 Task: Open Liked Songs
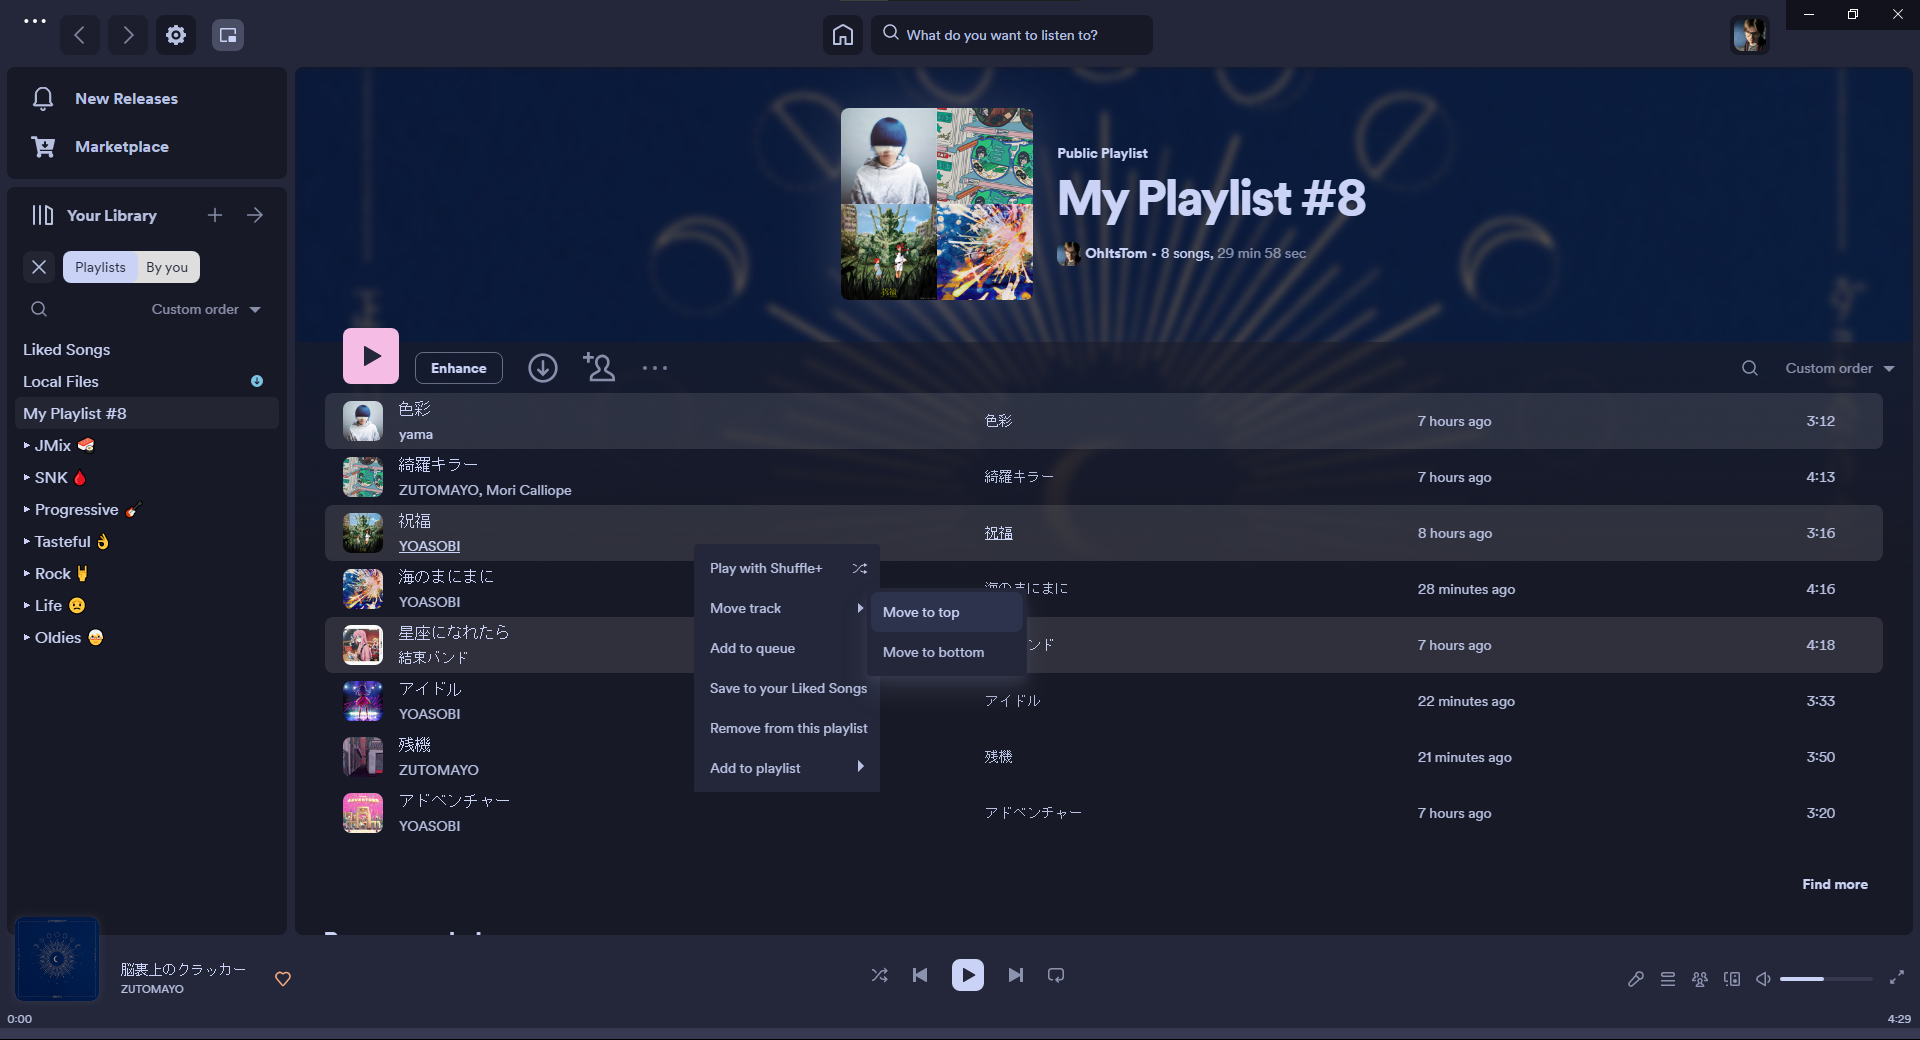67,349
